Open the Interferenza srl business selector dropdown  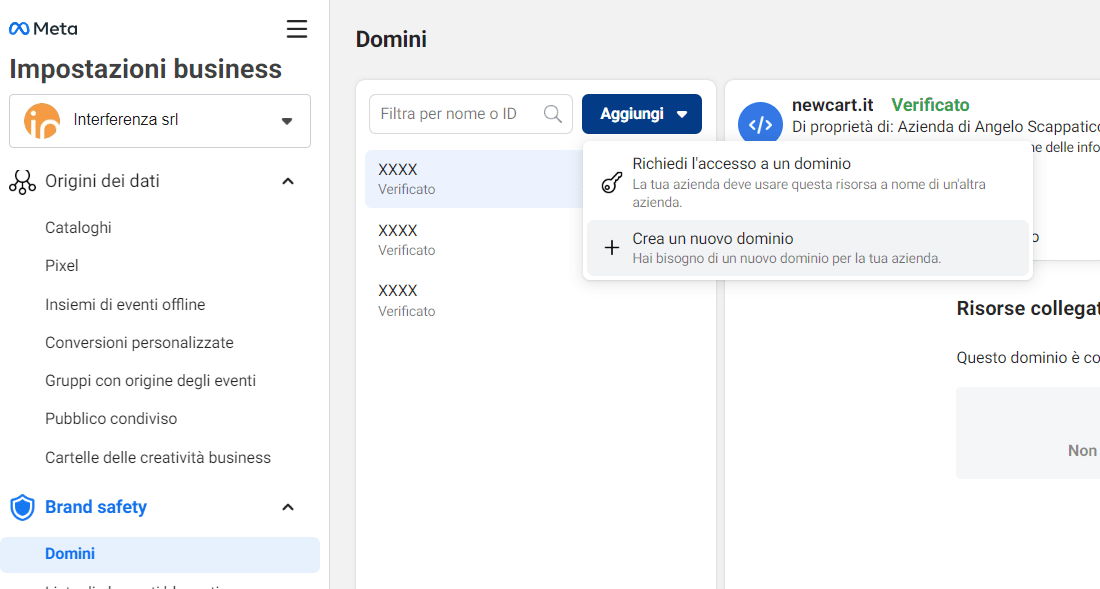click(x=160, y=121)
